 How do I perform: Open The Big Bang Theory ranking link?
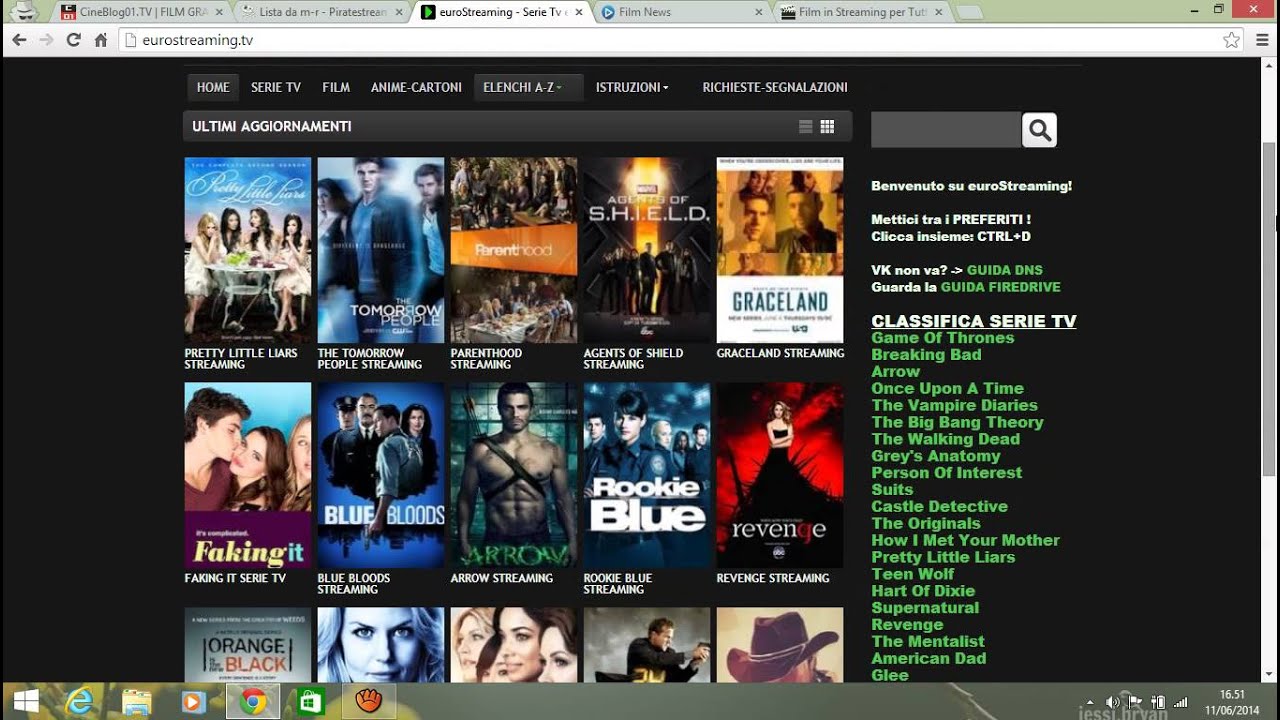click(x=957, y=422)
